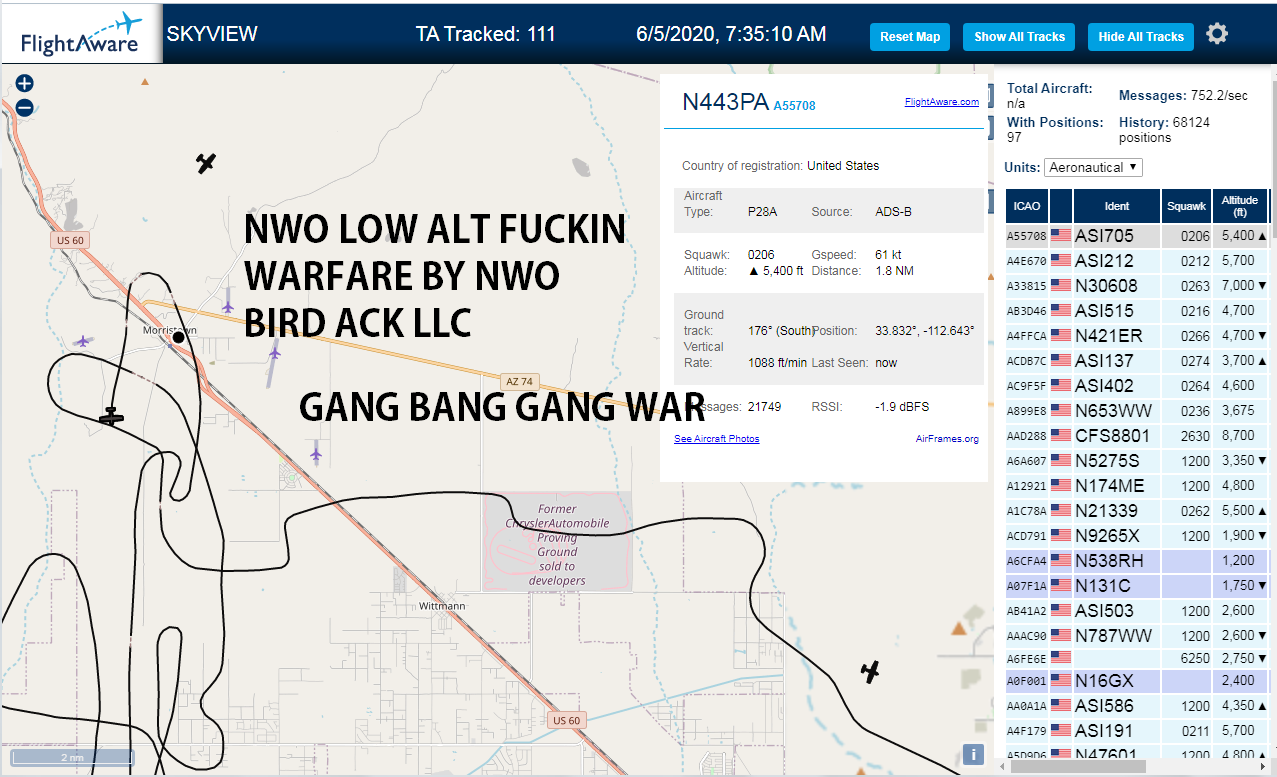
Task: Select the N16GX row
Action: [x=1139, y=681]
